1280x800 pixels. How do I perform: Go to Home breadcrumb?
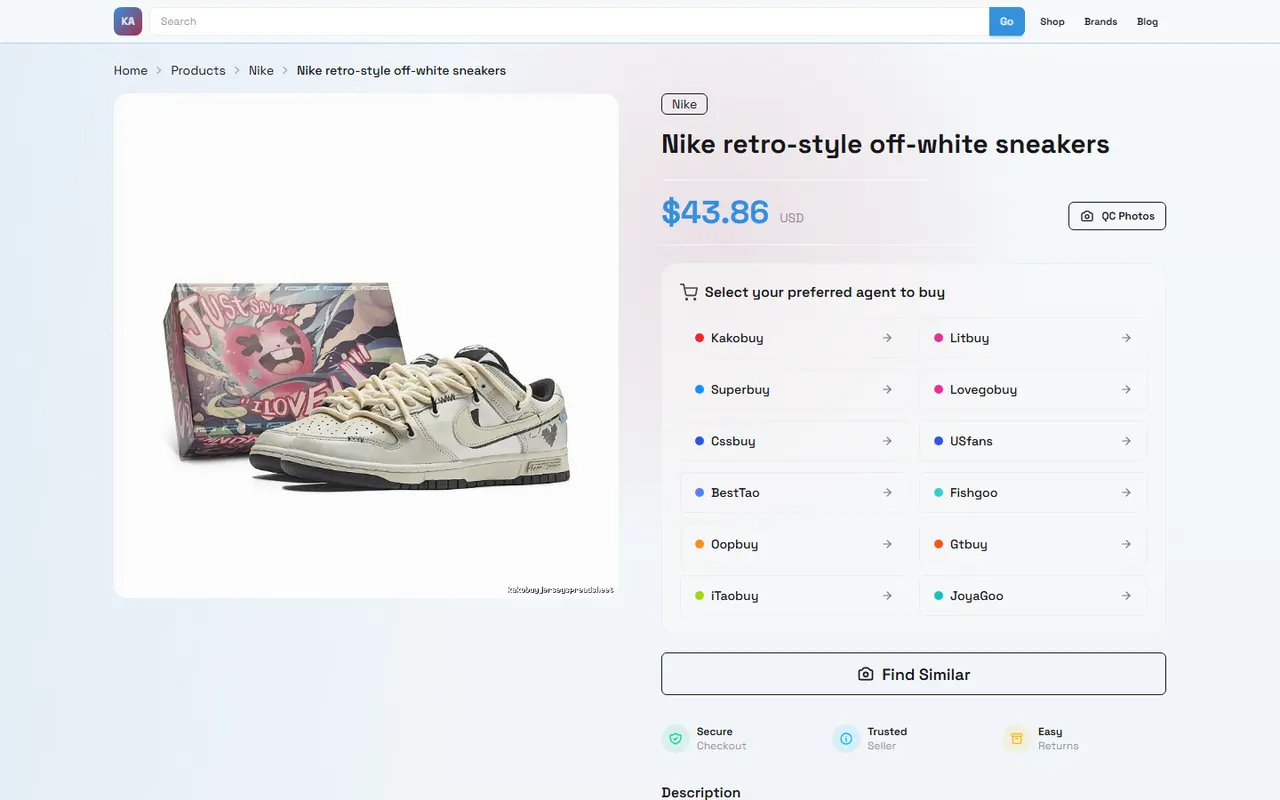(x=131, y=71)
